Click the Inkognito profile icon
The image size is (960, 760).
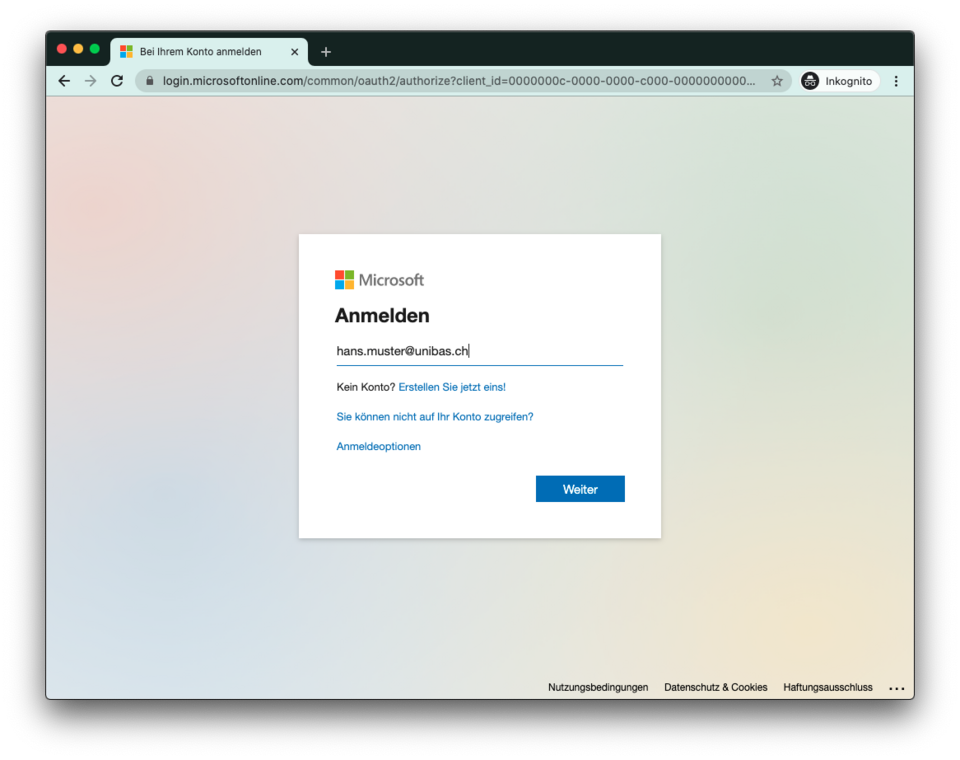coord(810,81)
